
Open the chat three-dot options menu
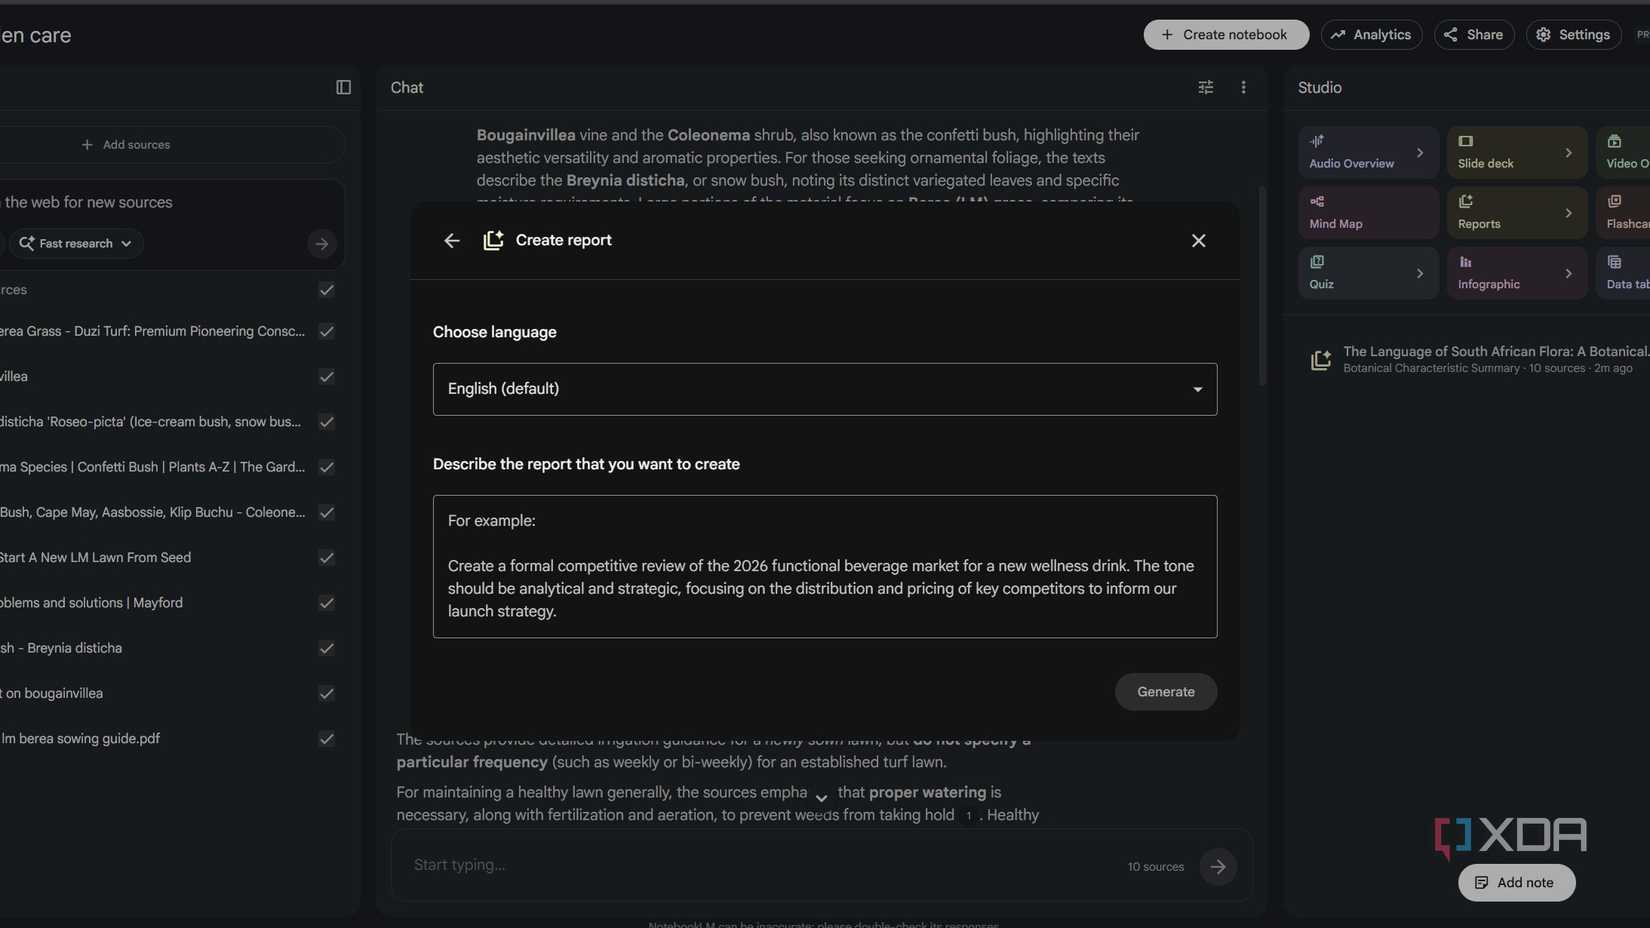click(x=1243, y=88)
